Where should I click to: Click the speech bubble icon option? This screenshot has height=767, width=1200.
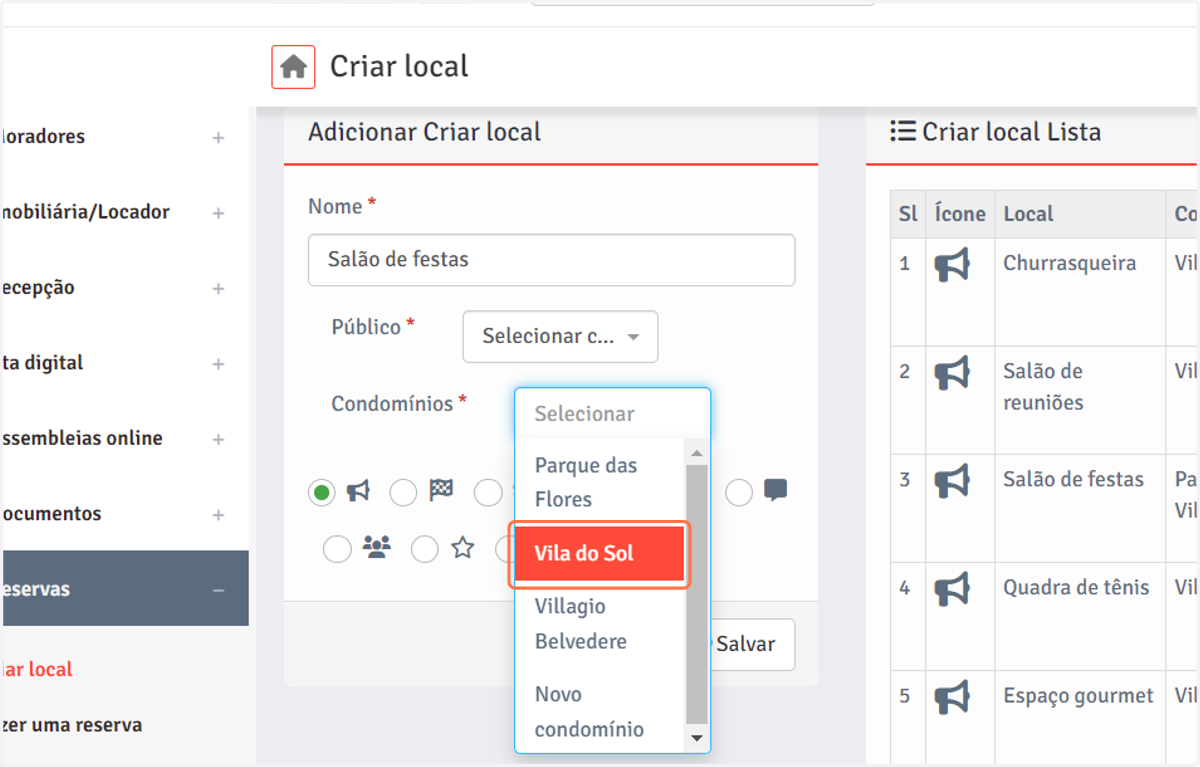[776, 491]
